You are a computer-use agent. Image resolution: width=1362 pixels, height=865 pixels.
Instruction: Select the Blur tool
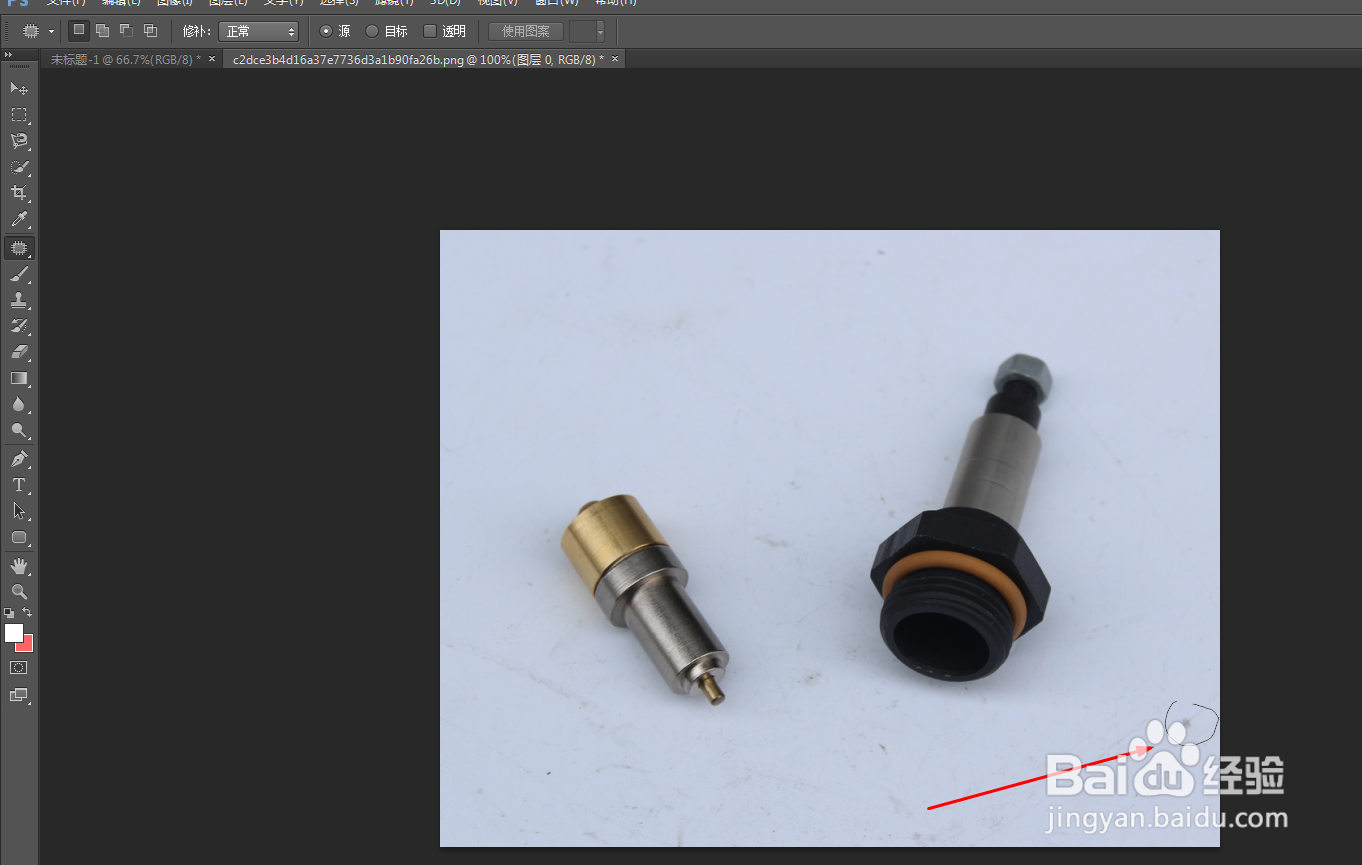[19, 404]
